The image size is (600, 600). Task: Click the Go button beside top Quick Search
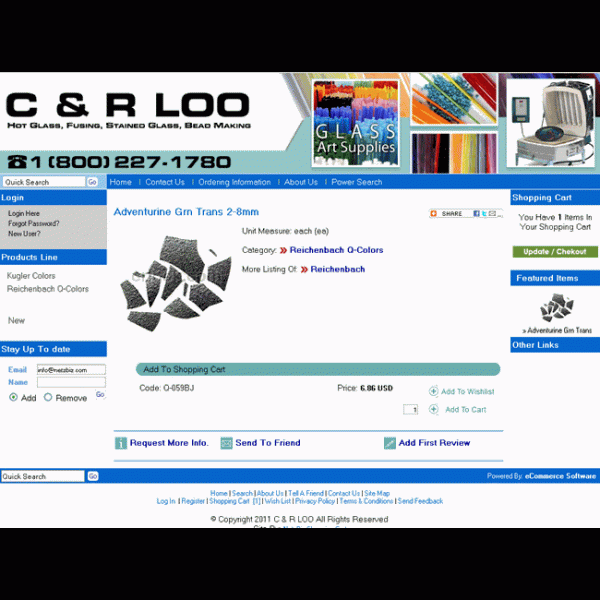[92, 182]
